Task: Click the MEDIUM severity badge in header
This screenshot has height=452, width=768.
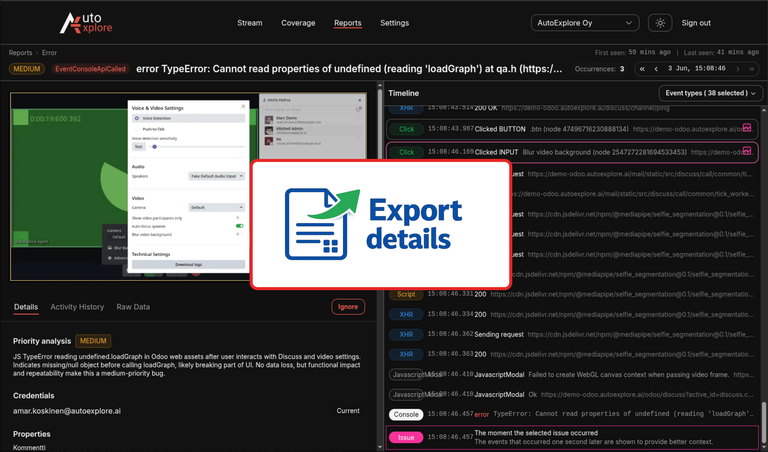Action: tap(27, 69)
